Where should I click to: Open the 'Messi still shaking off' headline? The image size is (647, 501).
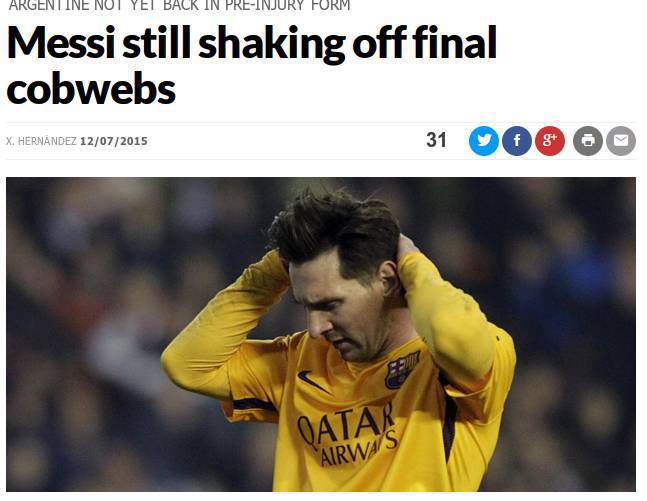coord(252,65)
